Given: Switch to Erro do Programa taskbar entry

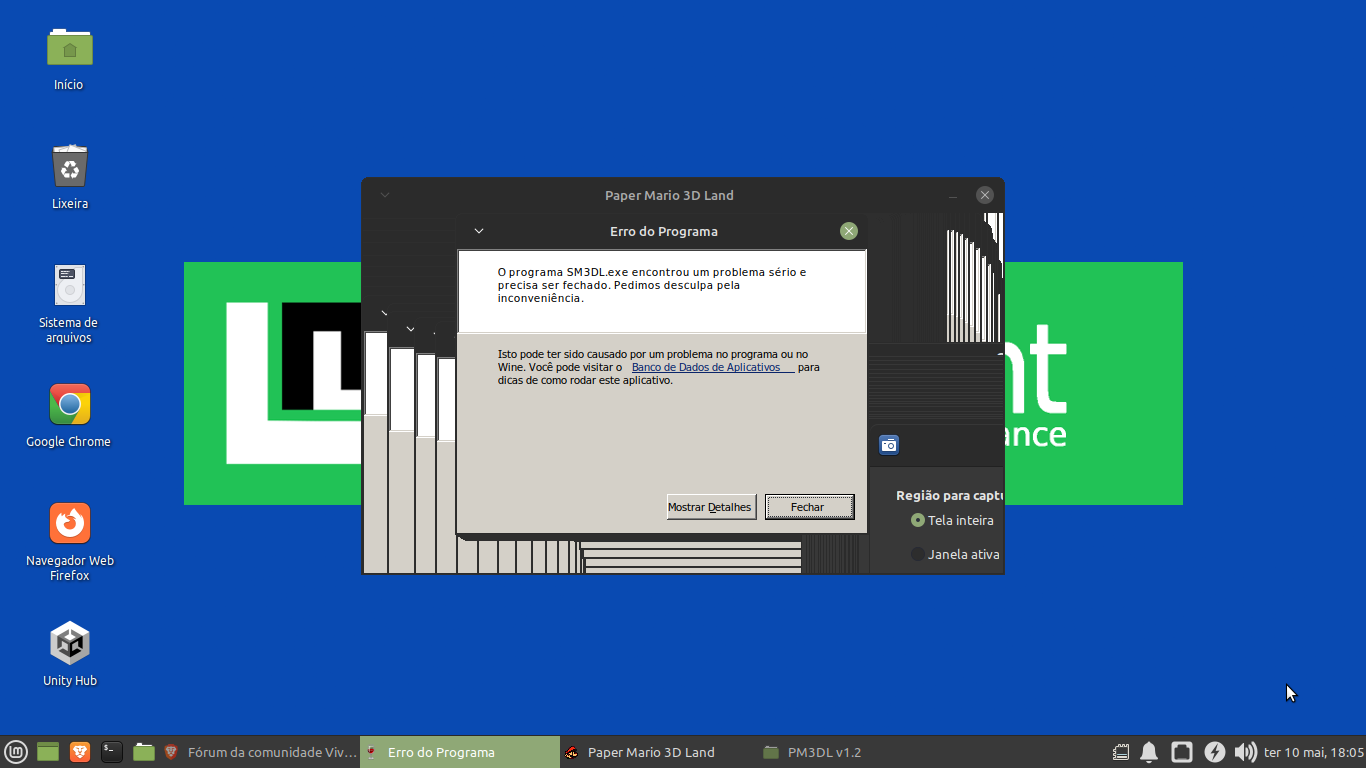Looking at the screenshot, I should [x=459, y=752].
